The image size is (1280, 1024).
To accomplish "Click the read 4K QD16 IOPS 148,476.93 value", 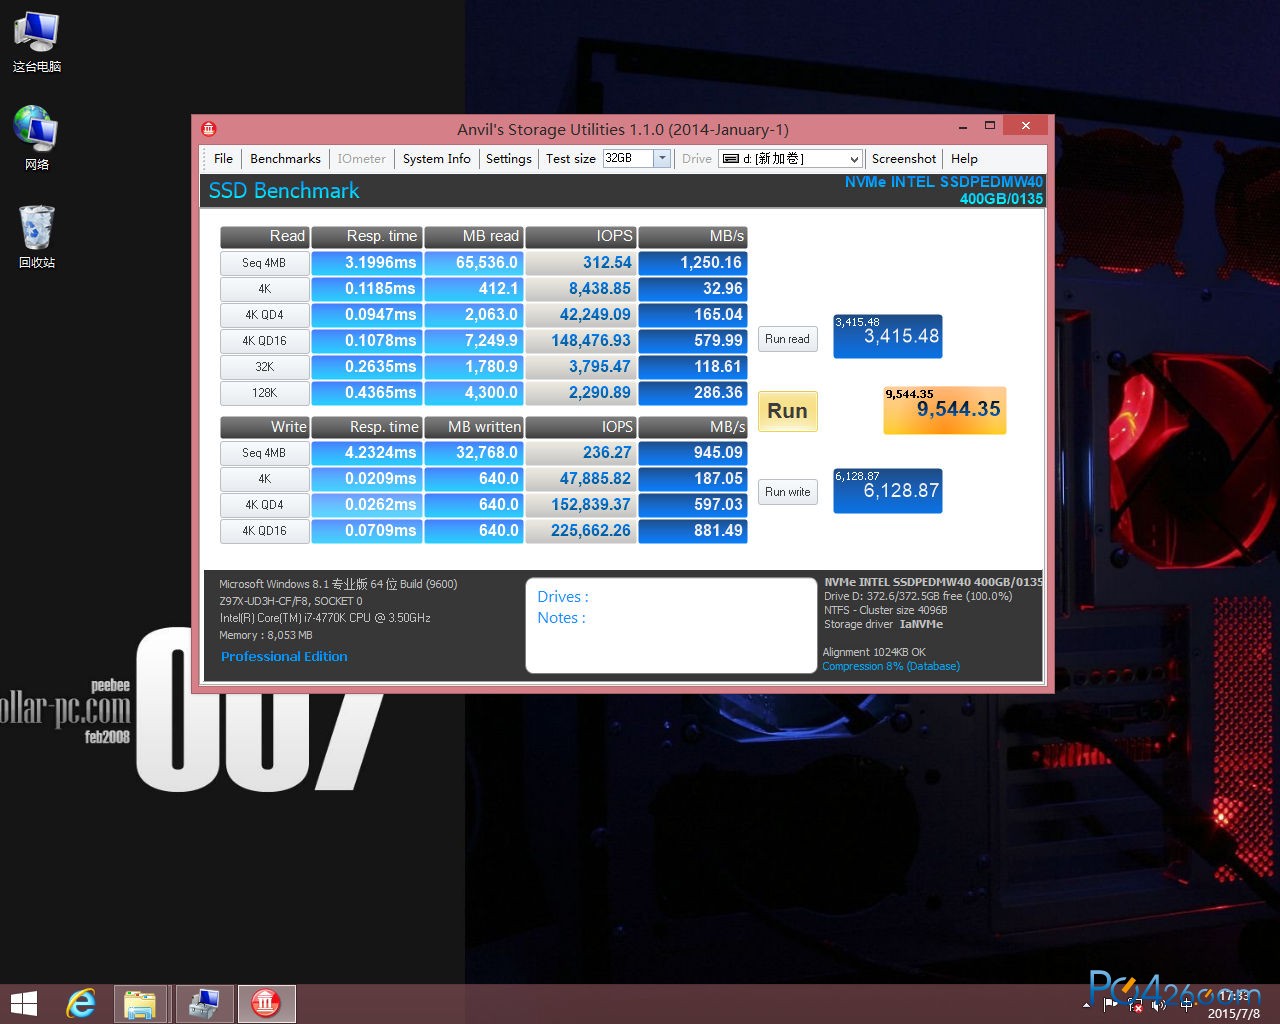I will 581,341.
